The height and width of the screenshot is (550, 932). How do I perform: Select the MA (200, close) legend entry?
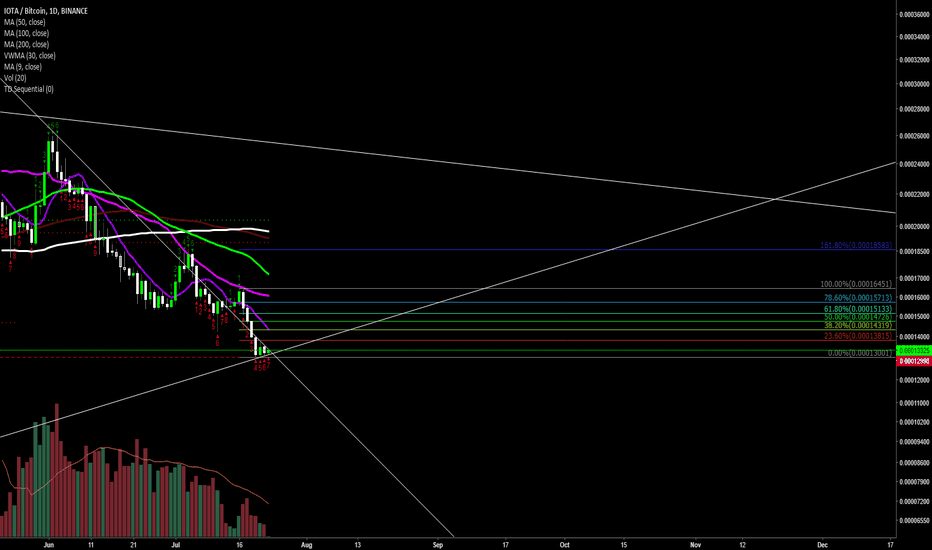[x=26, y=45]
